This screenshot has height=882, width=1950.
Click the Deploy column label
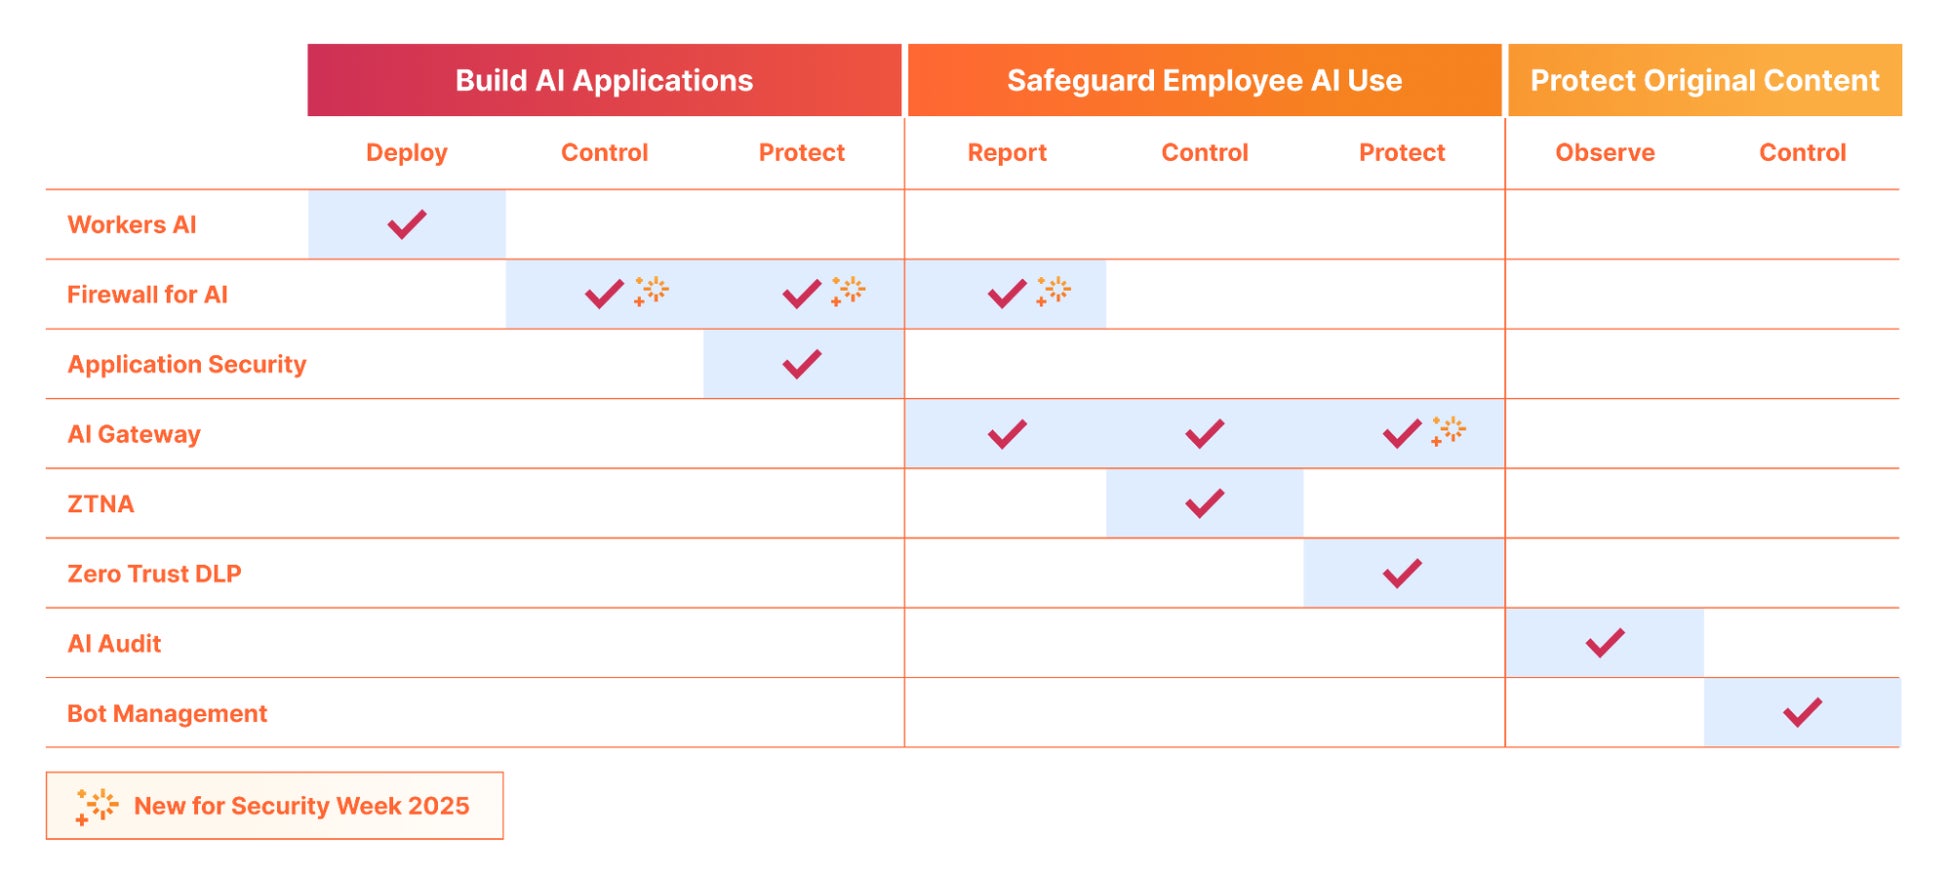406,152
